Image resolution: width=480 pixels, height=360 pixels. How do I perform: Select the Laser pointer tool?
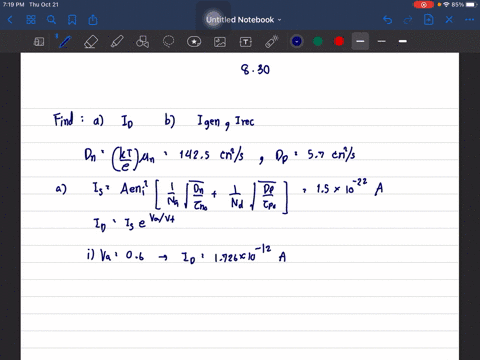tap(272, 42)
